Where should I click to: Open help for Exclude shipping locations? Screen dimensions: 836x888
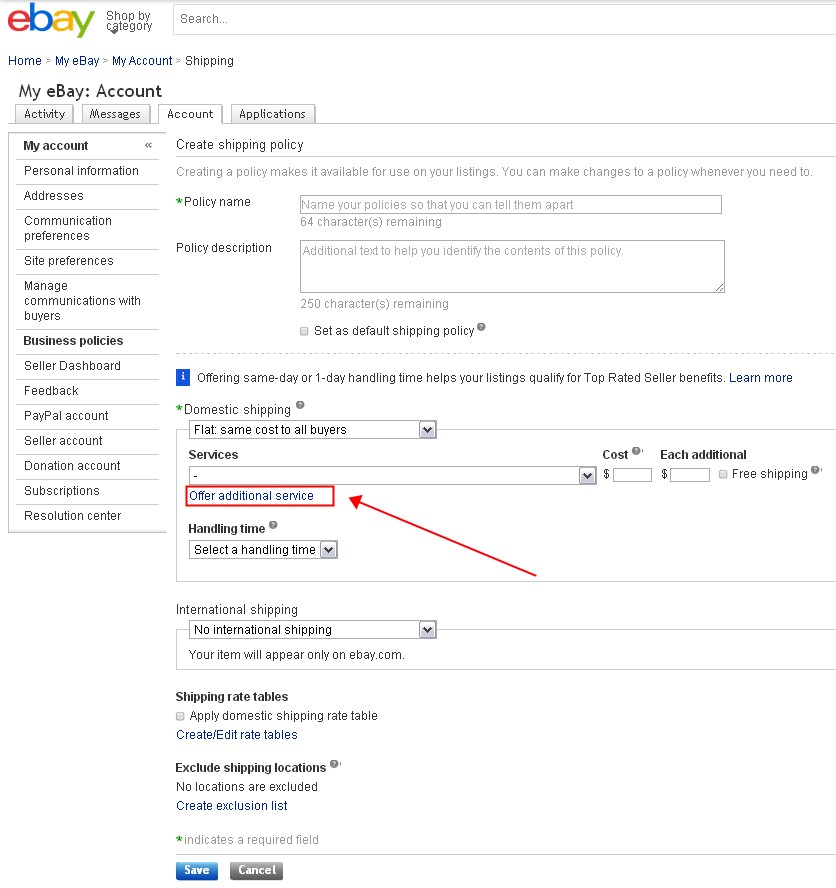(331, 763)
